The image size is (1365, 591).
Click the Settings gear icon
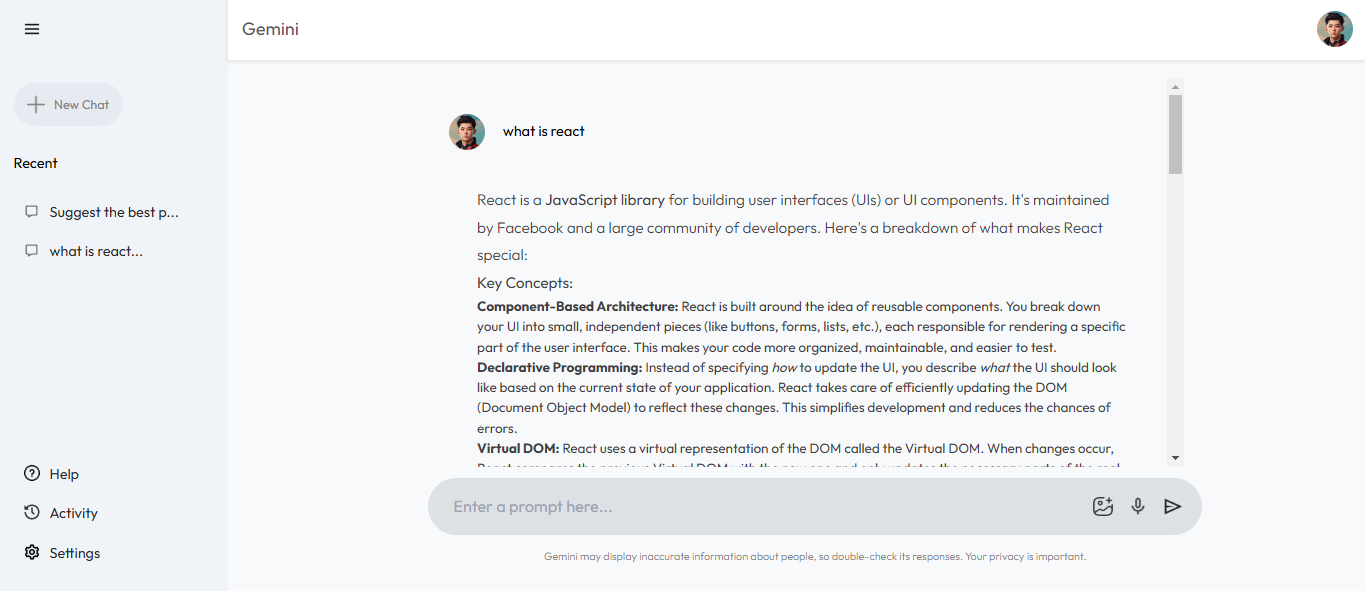point(32,553)
